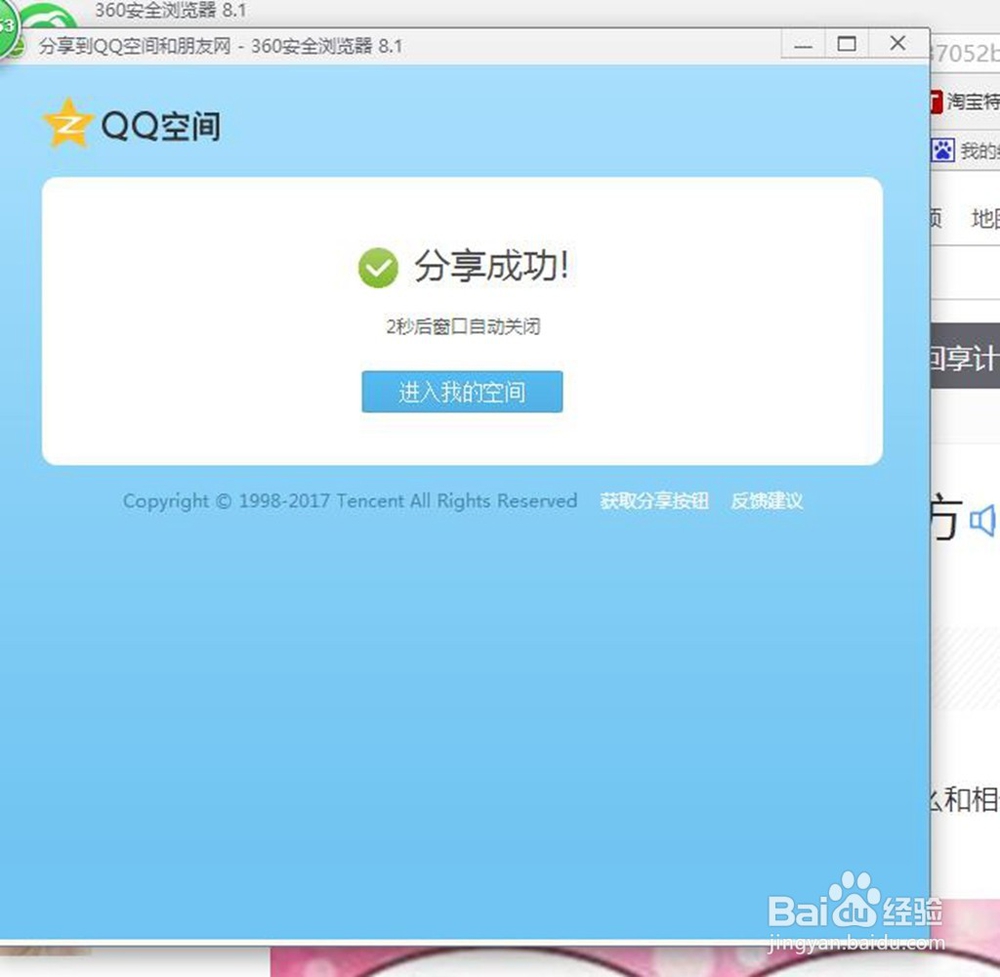The image size is (1000, 977).
Task: Maximize the QQ空间 share window
Action: [x=846, y=45]
